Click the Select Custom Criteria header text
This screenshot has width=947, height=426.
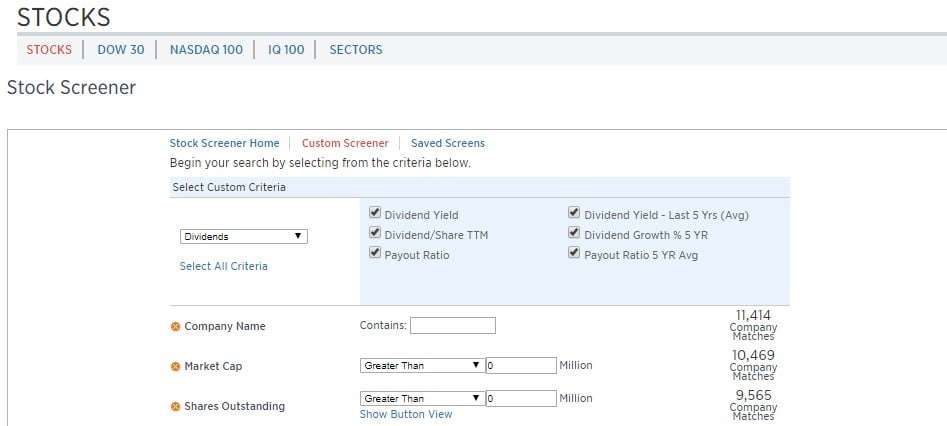(229, 187)
